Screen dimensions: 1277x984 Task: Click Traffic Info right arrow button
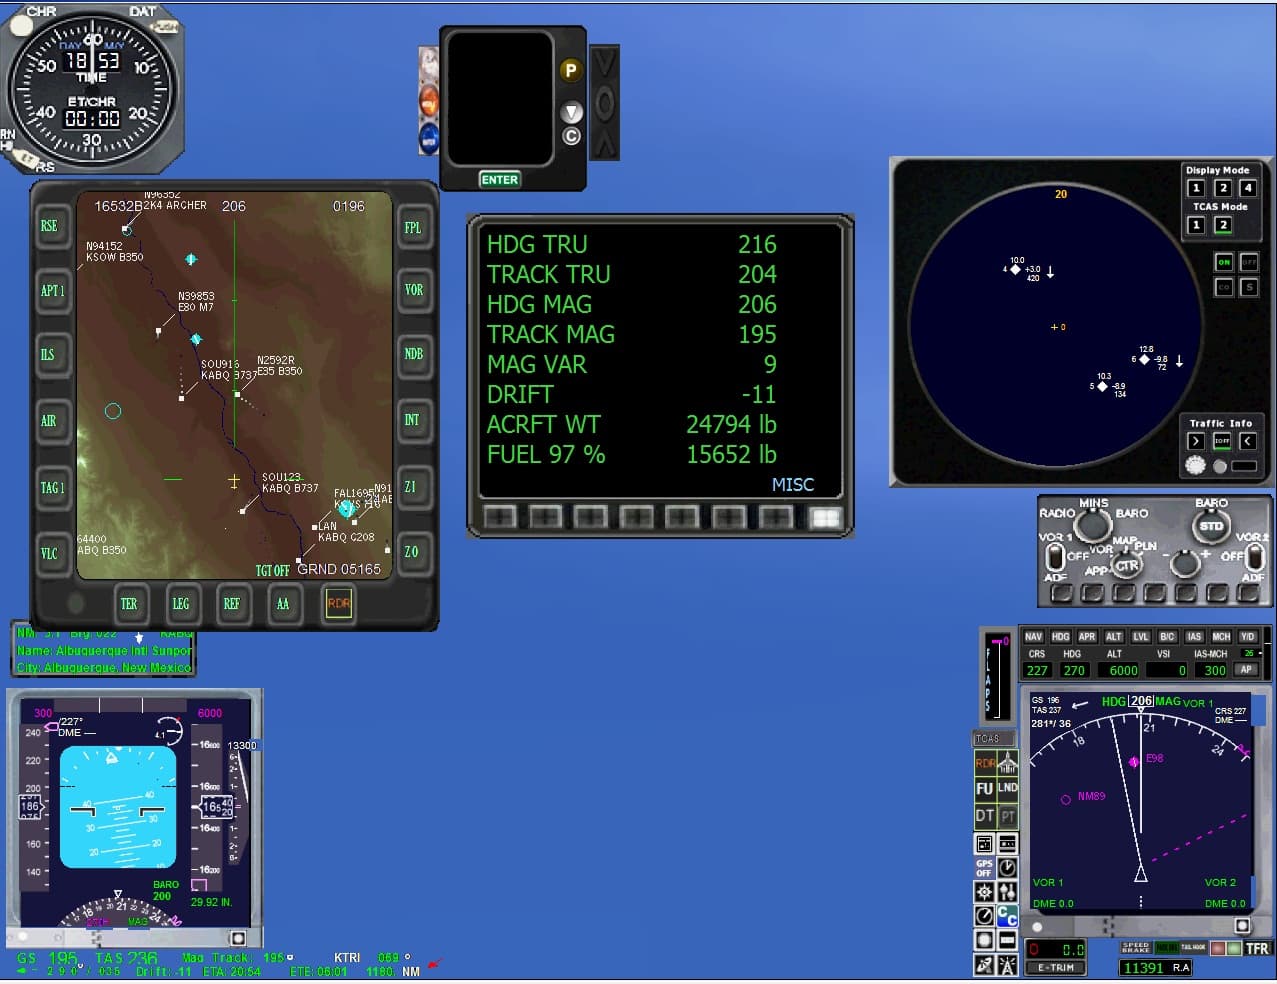pyautogui.click(x=1195, y=441)
